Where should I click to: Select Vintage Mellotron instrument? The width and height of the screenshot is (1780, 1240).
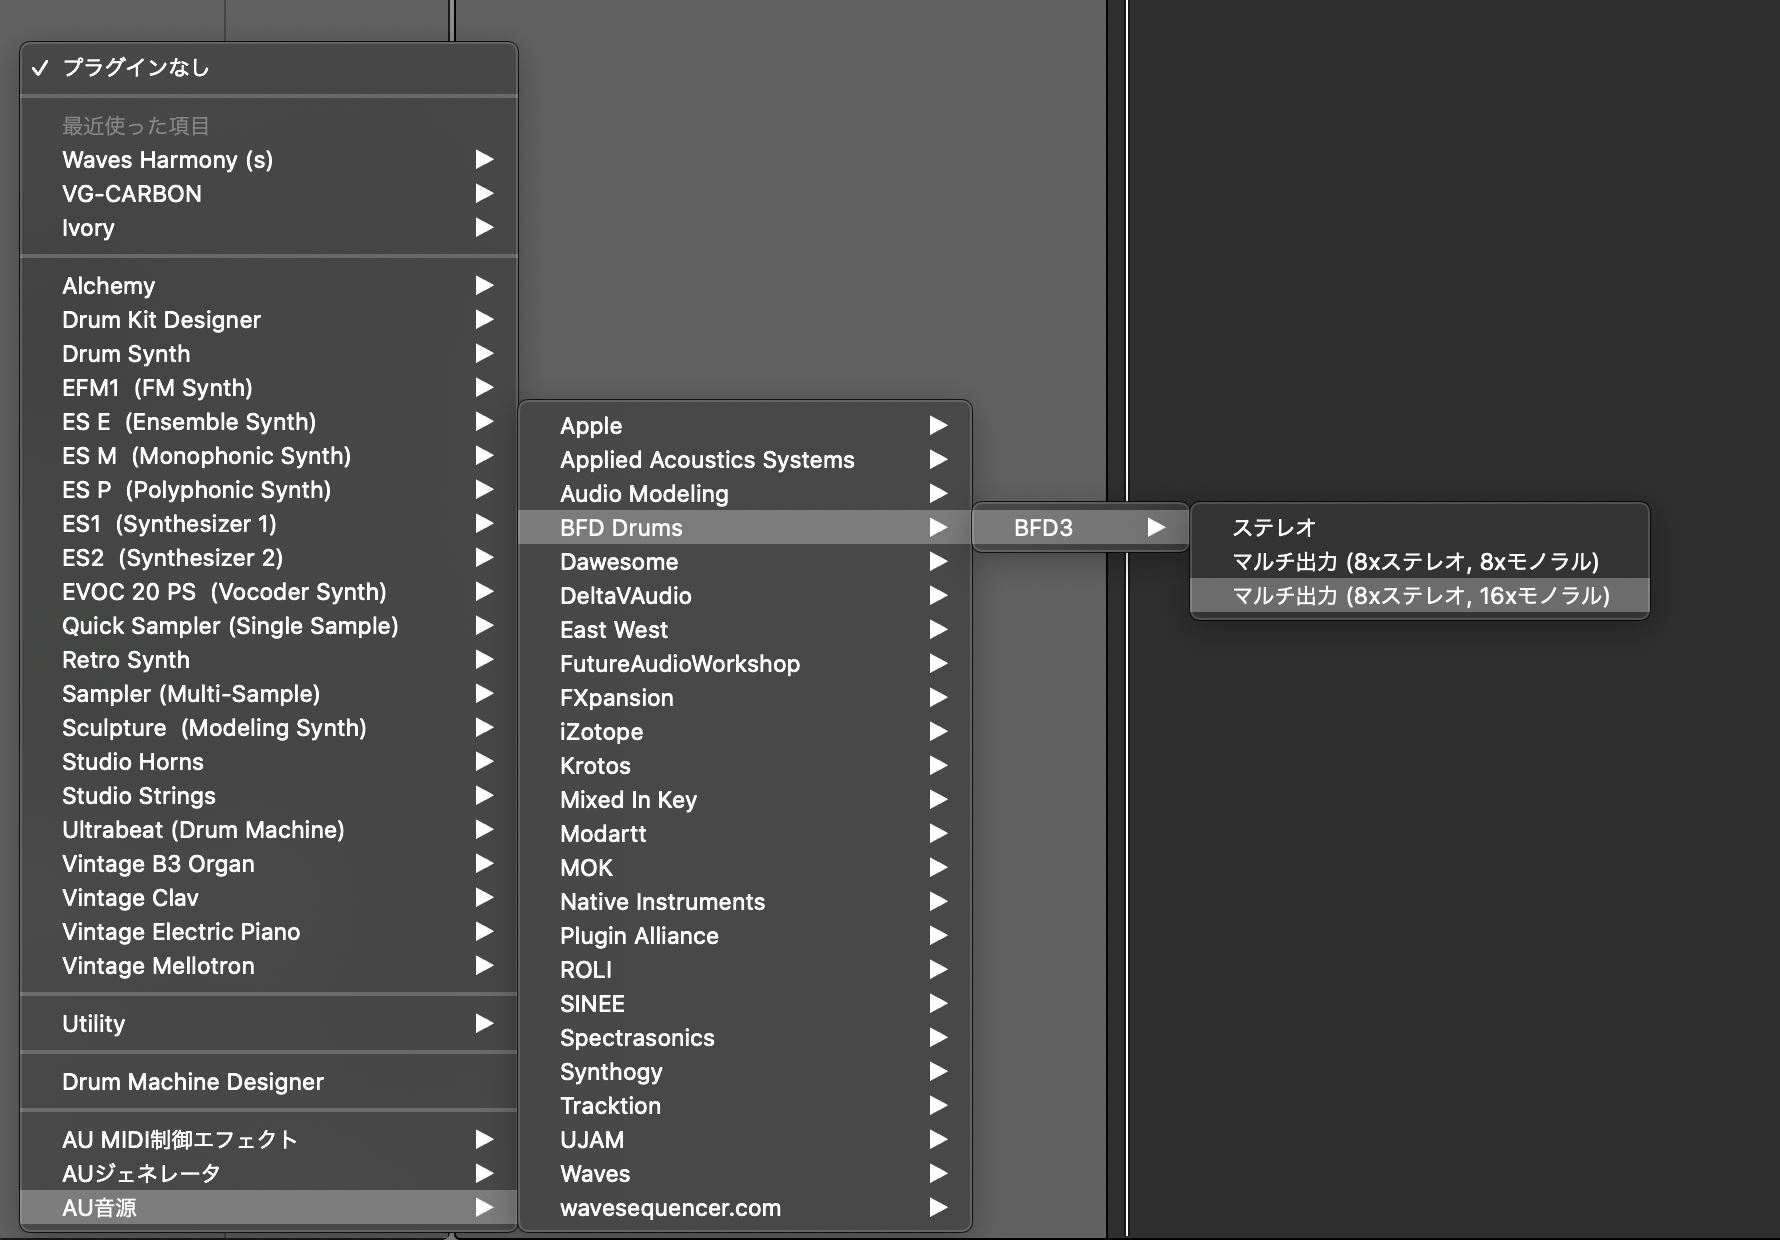click(268, 966)
